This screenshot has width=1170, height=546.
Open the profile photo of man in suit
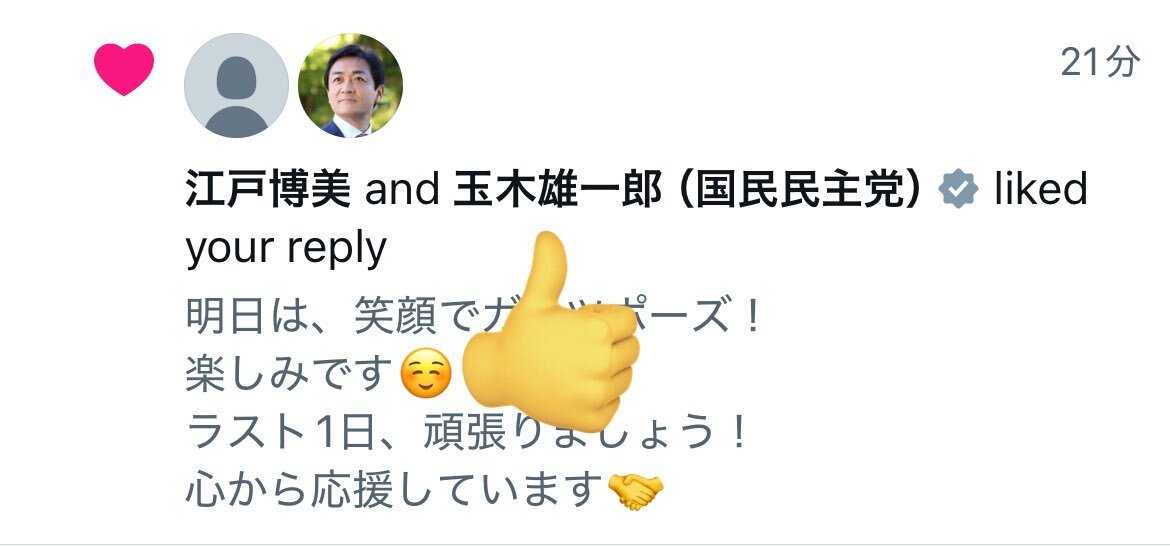click(x=350, y=85)
